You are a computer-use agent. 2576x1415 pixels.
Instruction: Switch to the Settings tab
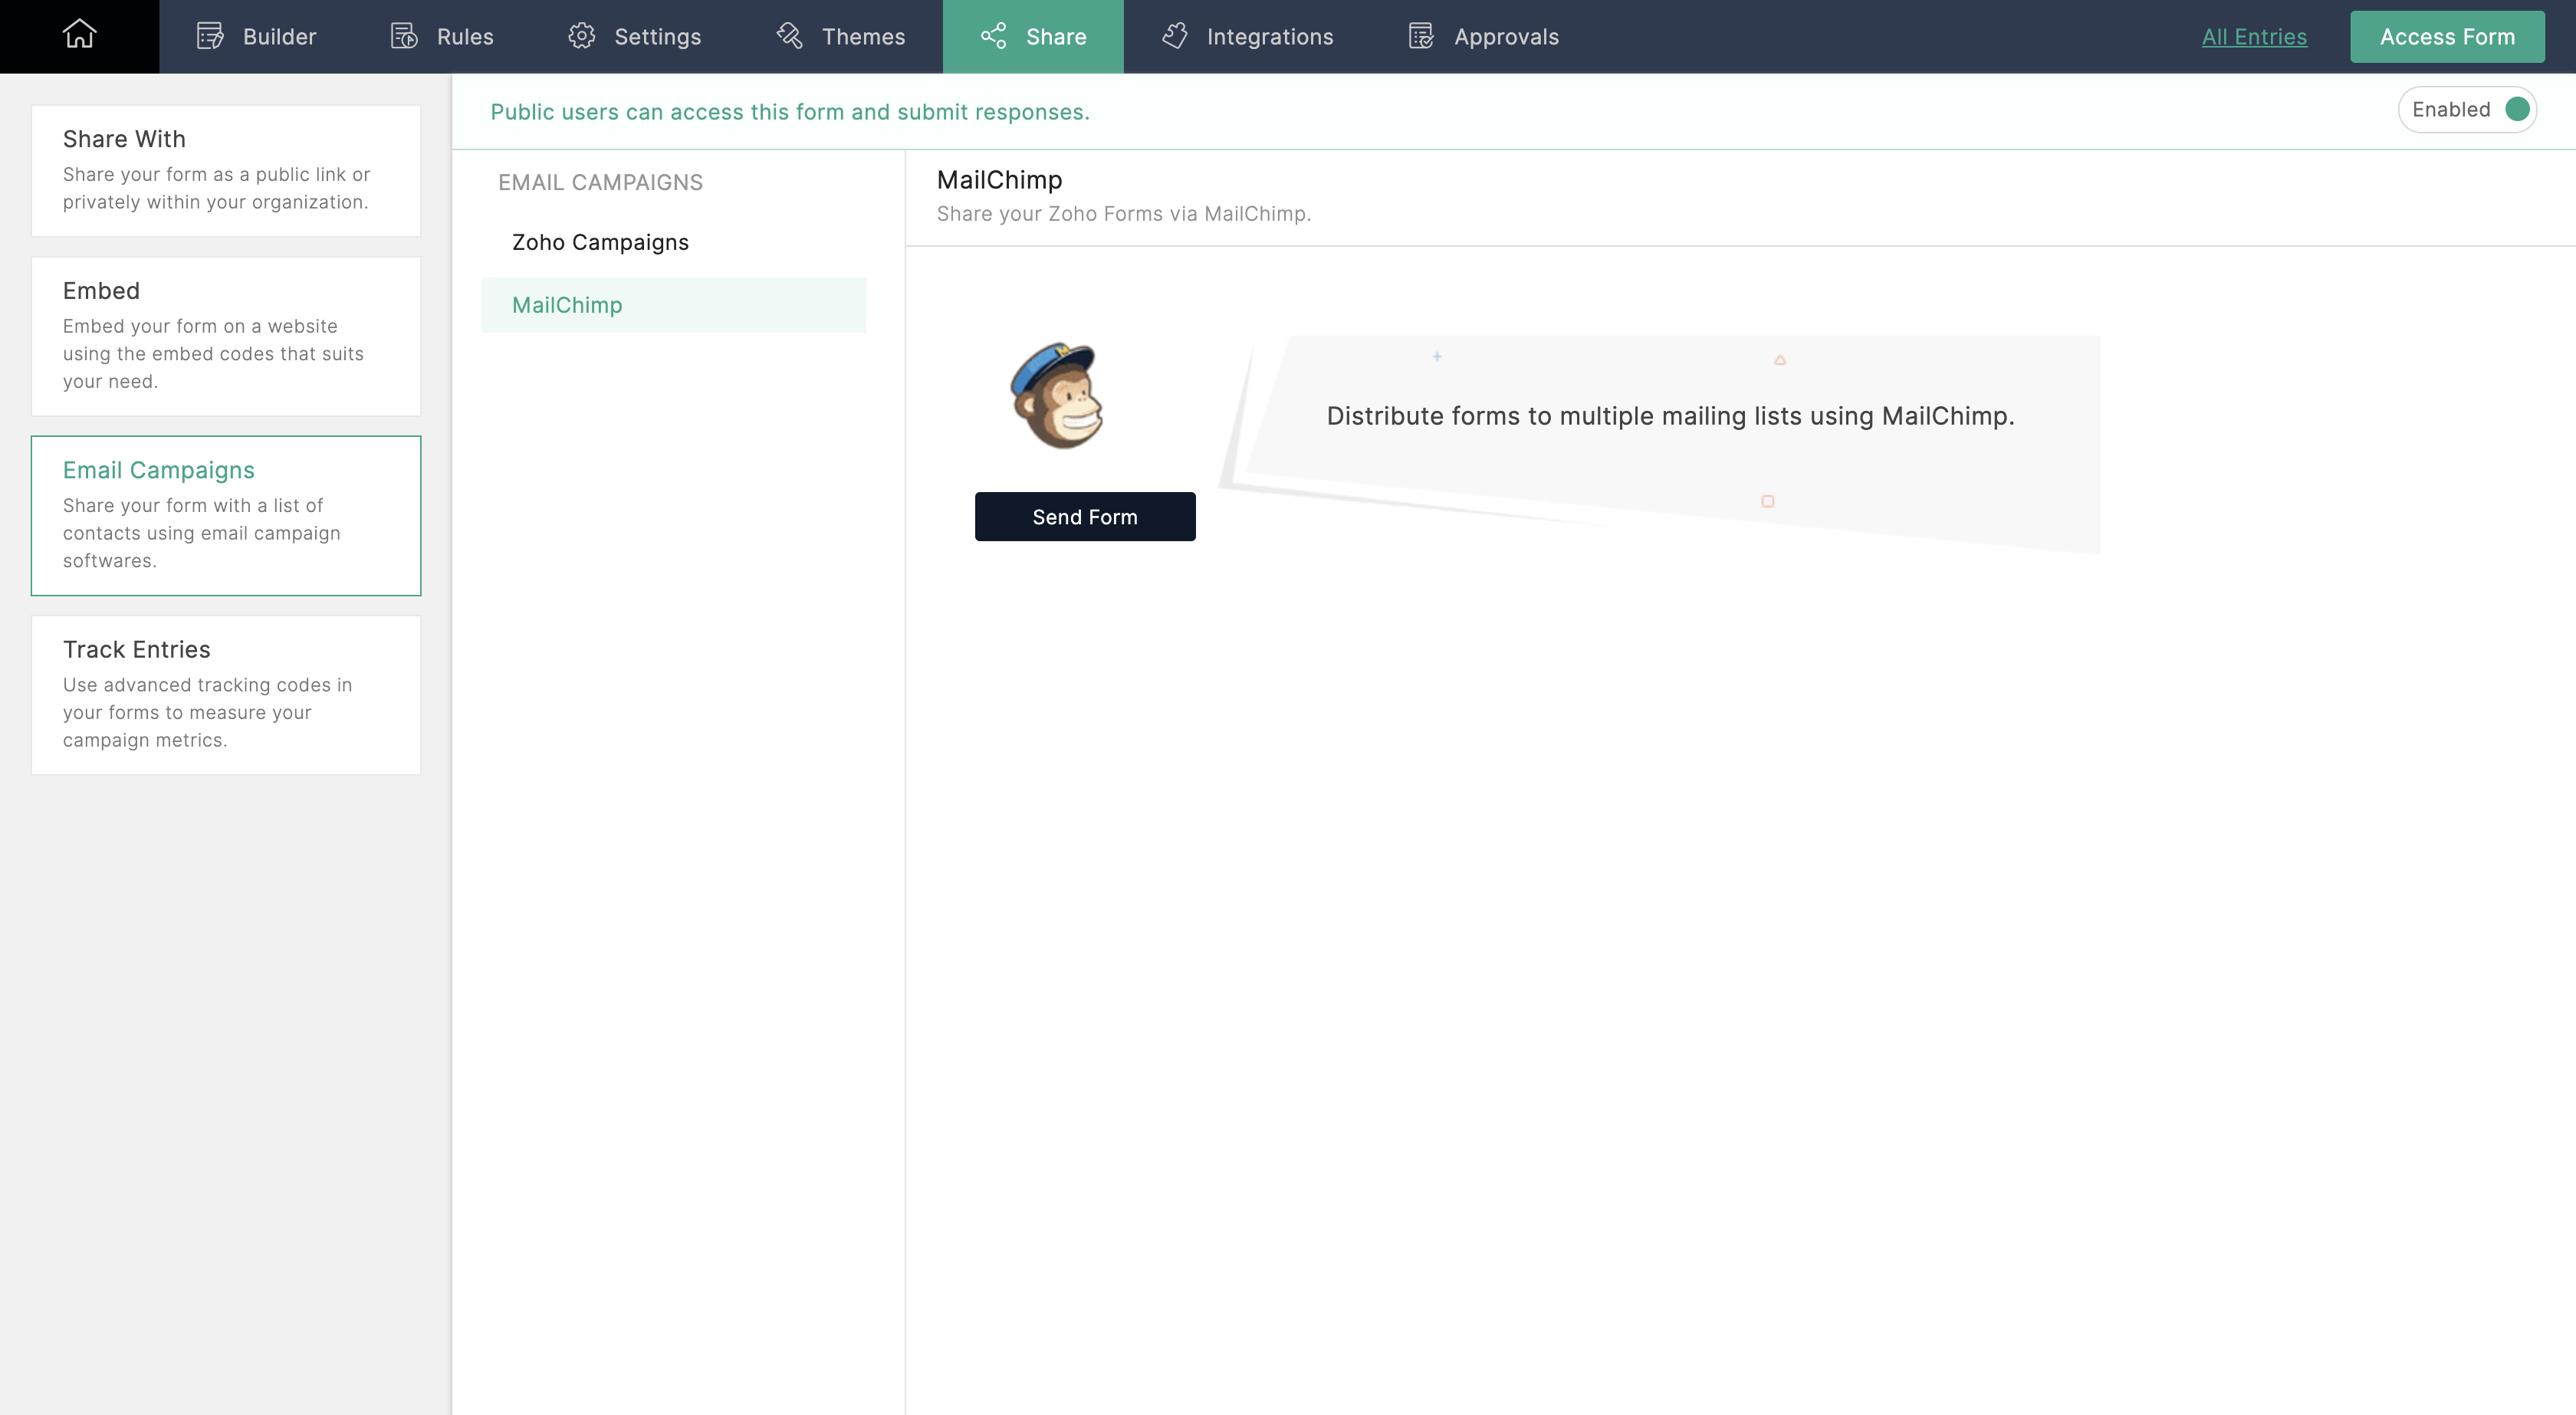pos(635,36)
